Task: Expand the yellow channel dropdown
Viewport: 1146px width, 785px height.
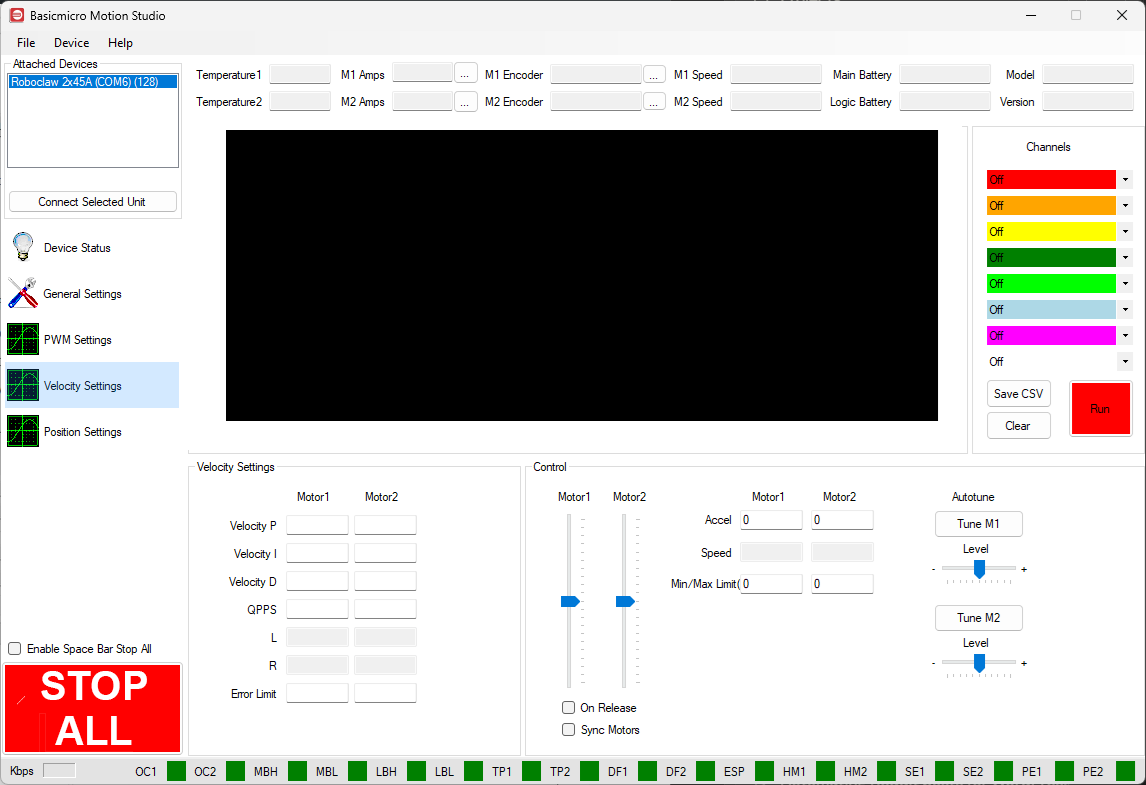Action: pos(1125,232)
